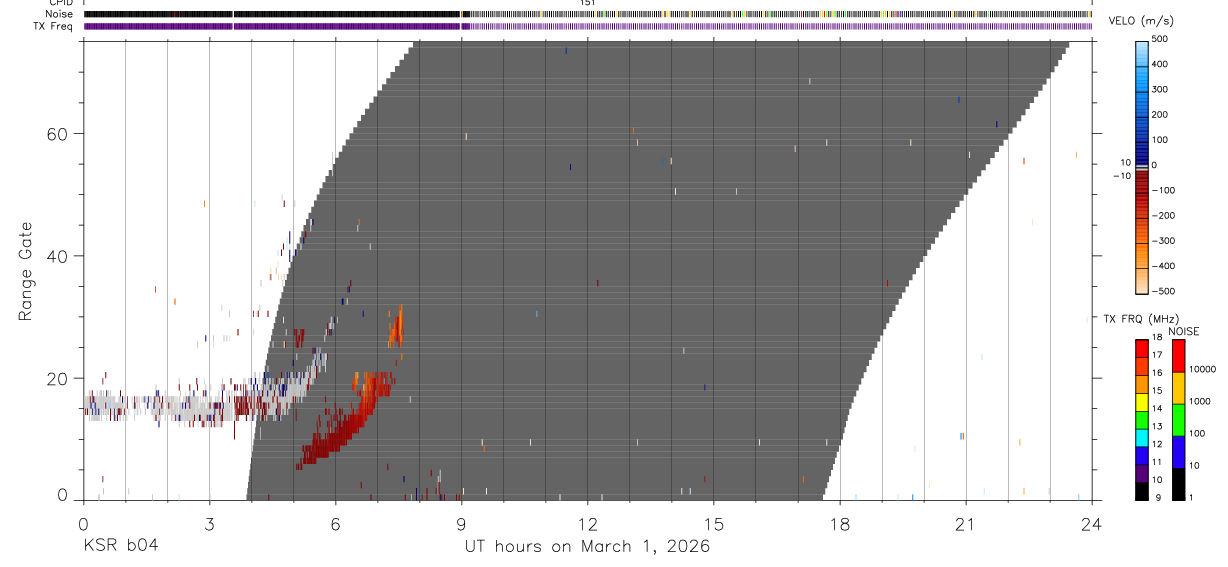The width and height of the screenshot is (1228, 567).
Task: Select the yellow 14–15 MHz TX FRQ swatch
Action: click(x=1141, y=400)
